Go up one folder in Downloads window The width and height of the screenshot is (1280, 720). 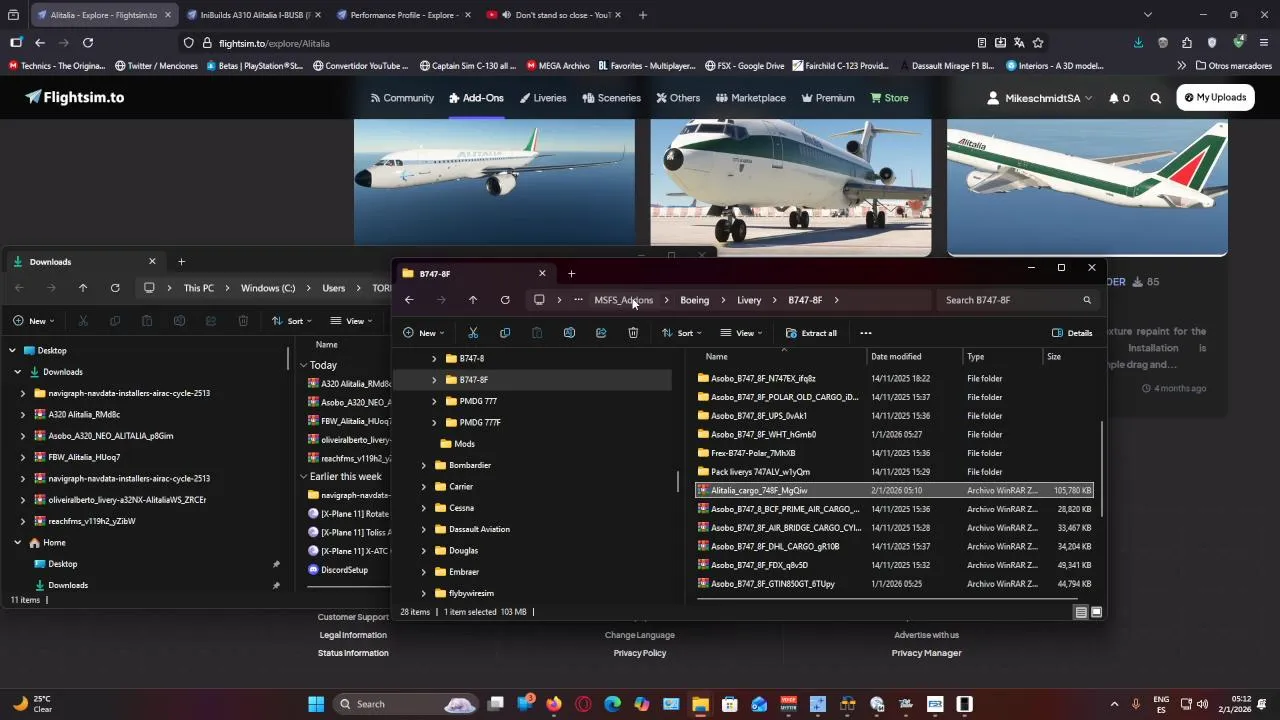coord(83,288)
